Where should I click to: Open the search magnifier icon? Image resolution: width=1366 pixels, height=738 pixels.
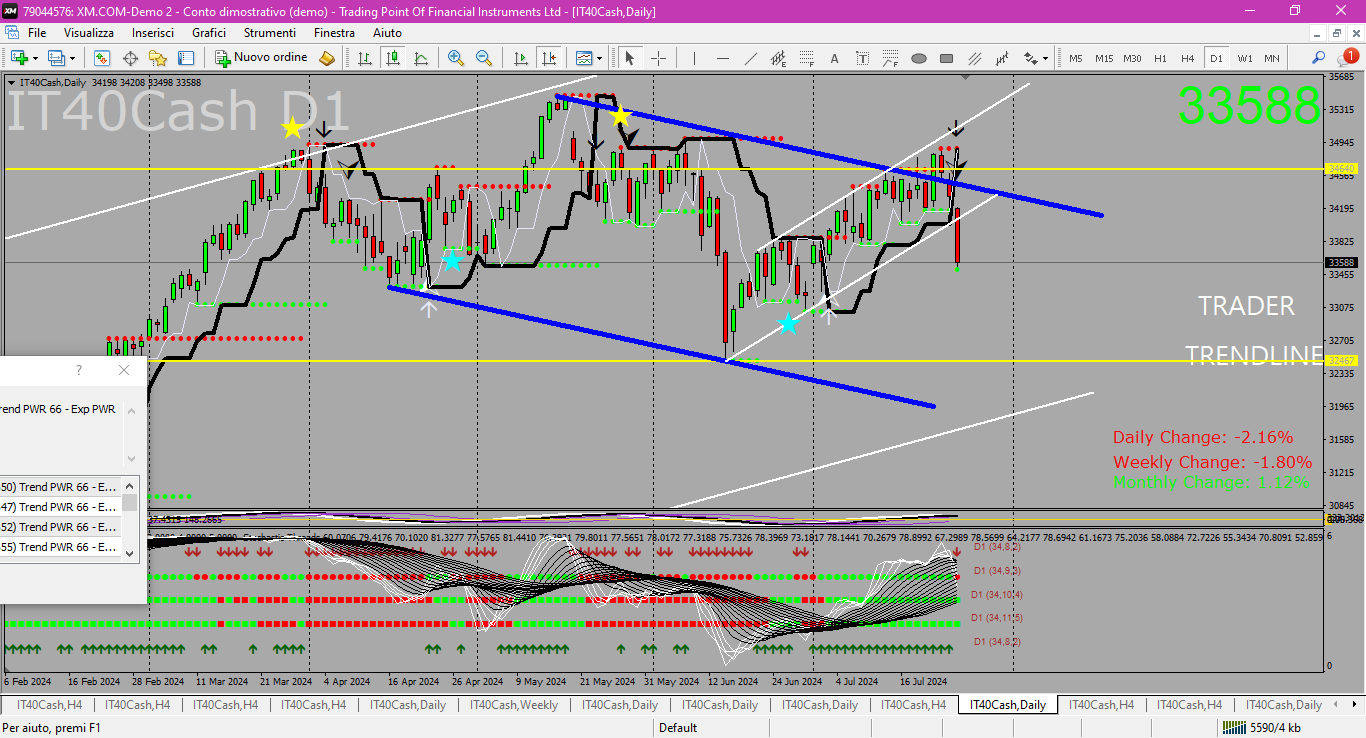[1319, 58]
